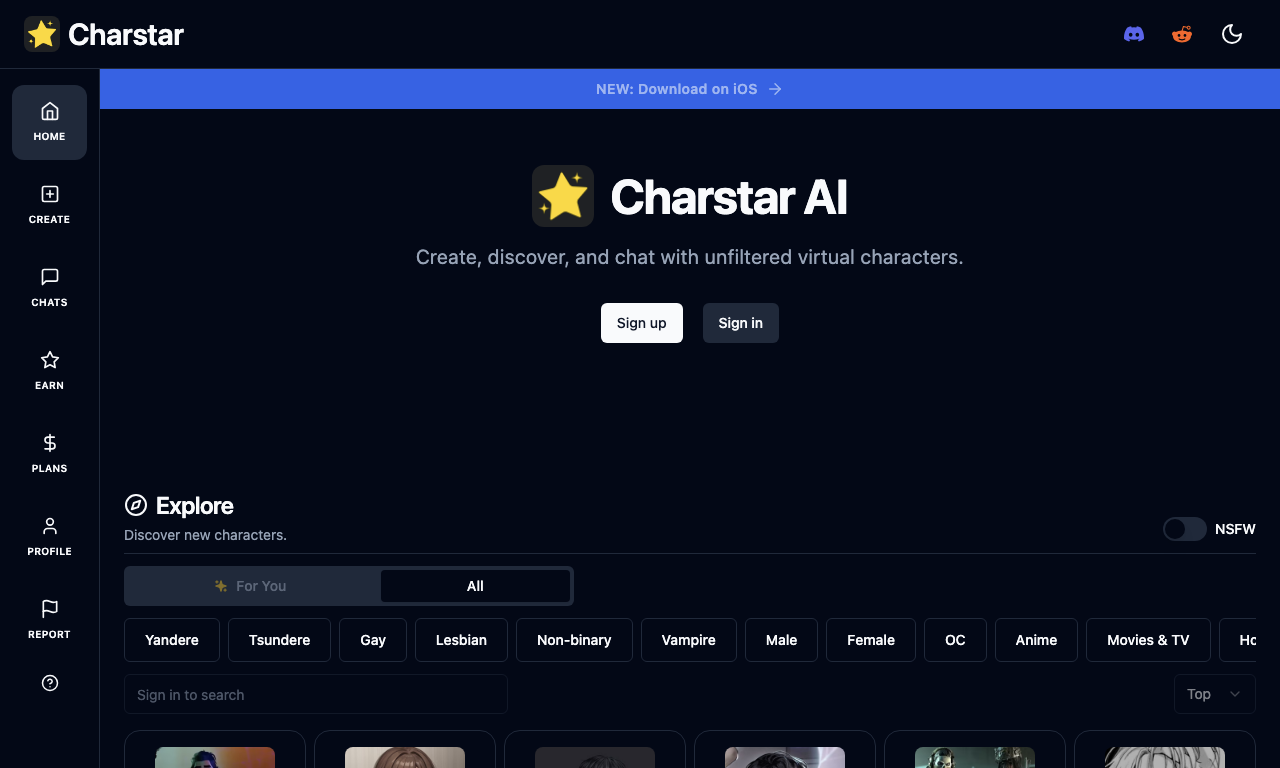Open the Earn star in the sidebar

coord(49,371)
